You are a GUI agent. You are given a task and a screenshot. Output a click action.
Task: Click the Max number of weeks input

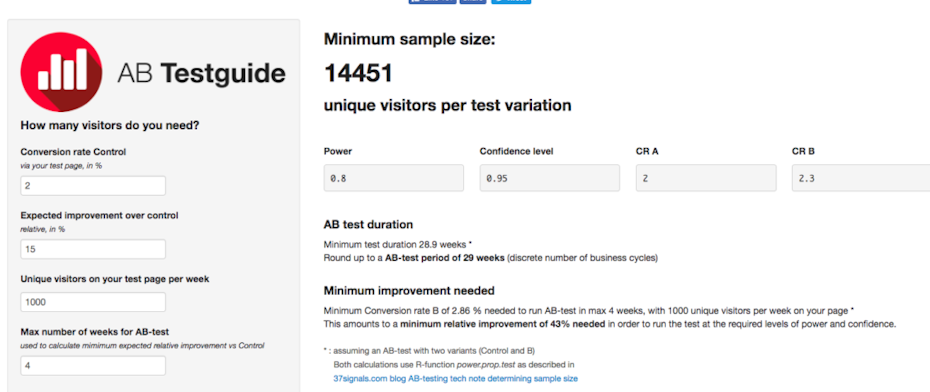point(93,365)
